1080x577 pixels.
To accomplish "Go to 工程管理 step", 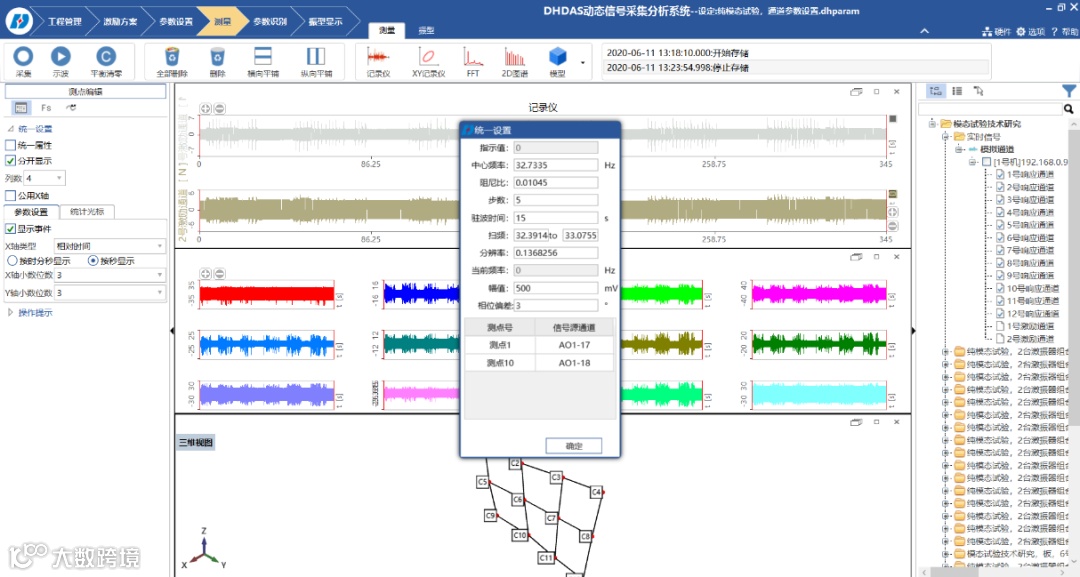I will (x=64, y=21).
